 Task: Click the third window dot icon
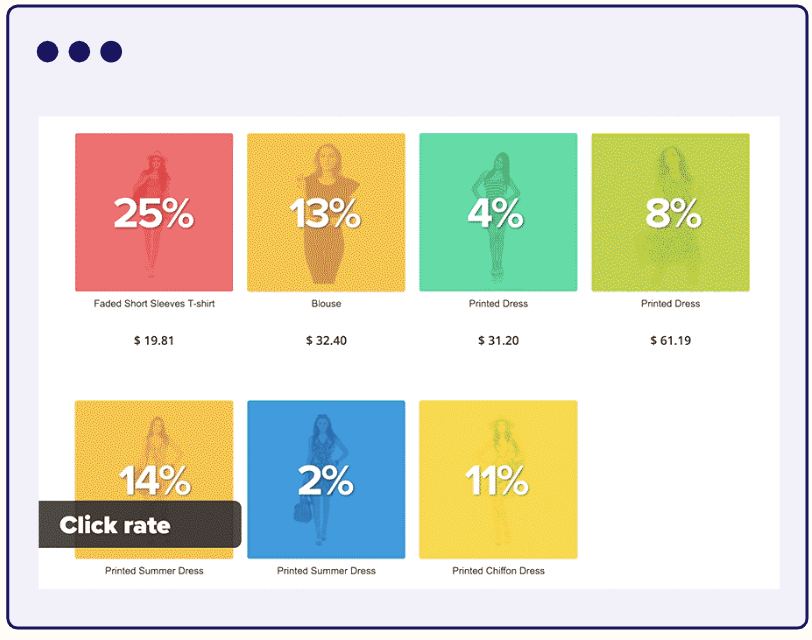[111, 51]
